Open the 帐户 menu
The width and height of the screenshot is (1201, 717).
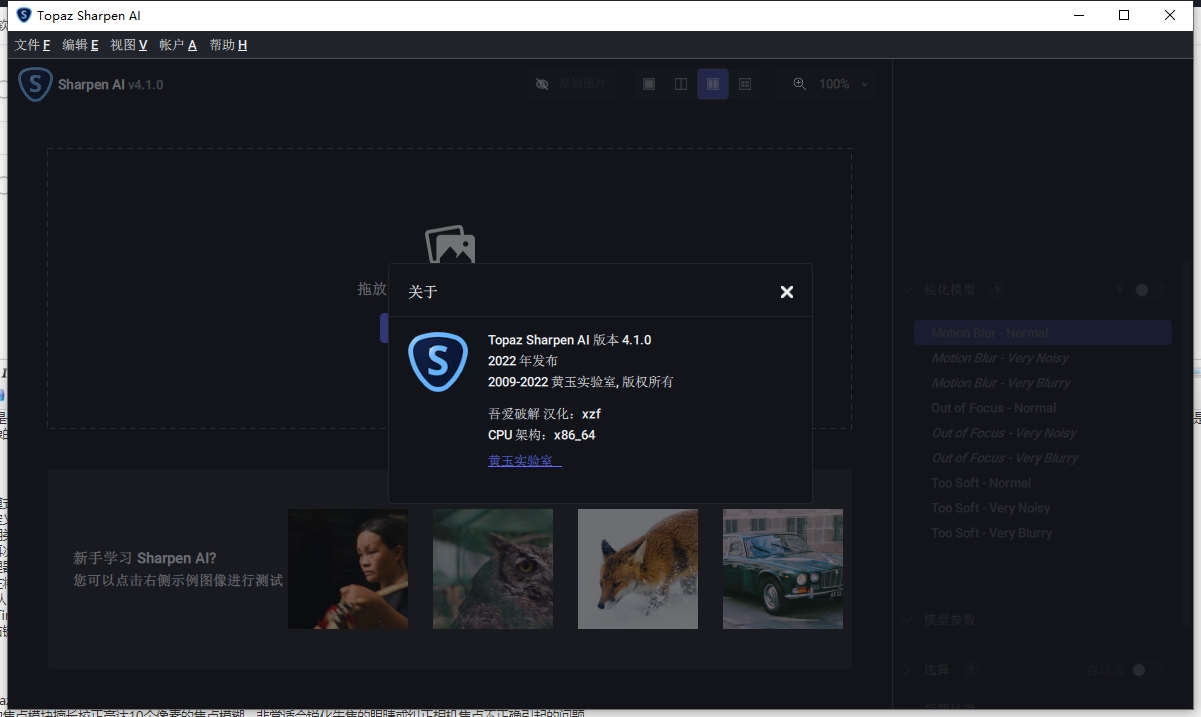[x=178, y=45]
